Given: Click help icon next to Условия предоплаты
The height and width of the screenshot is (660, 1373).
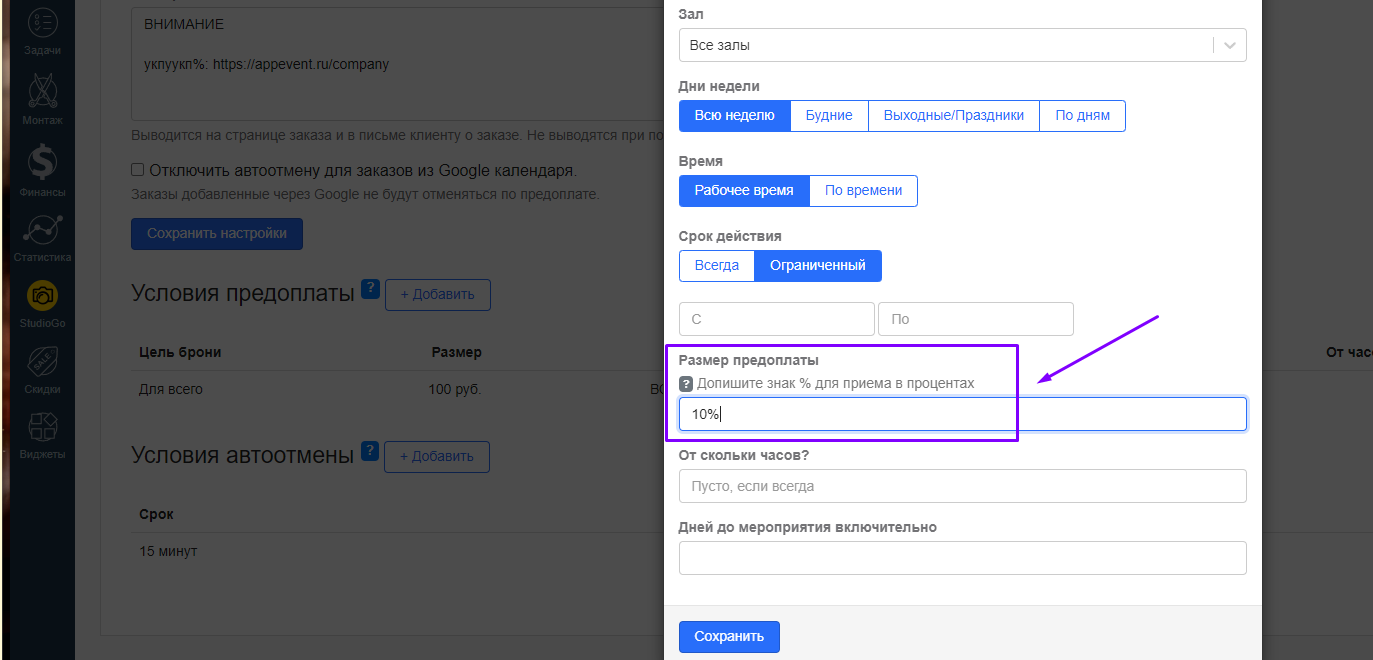Looking at the screenshot, I should pos(370,290).
